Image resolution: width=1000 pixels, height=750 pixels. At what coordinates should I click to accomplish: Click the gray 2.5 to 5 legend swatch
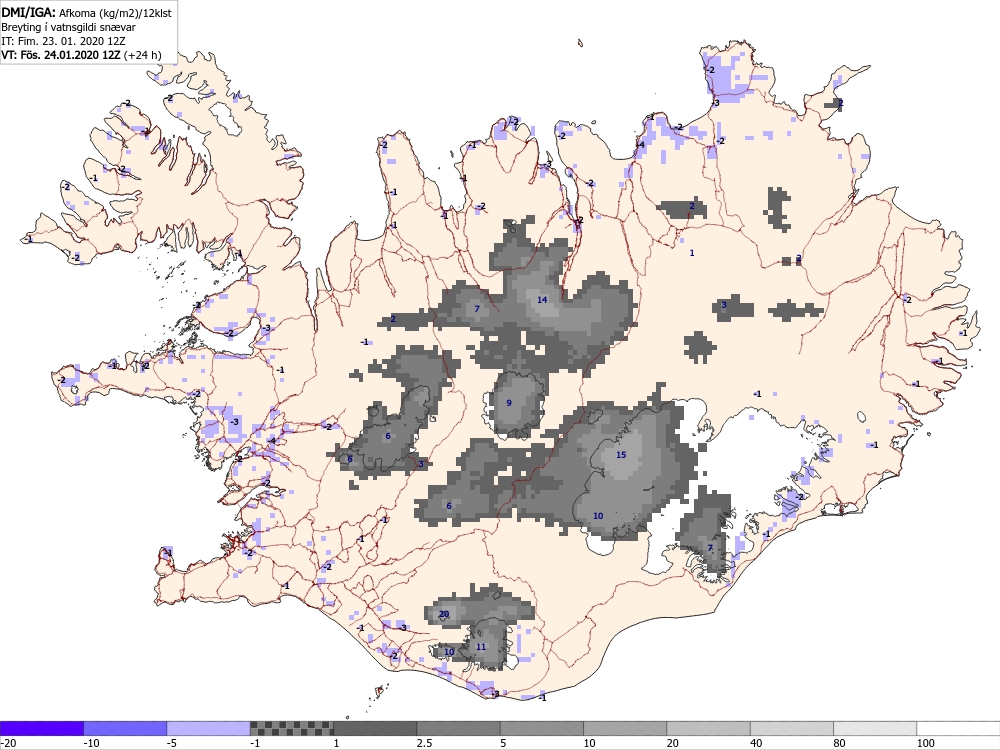click(459, 728)
